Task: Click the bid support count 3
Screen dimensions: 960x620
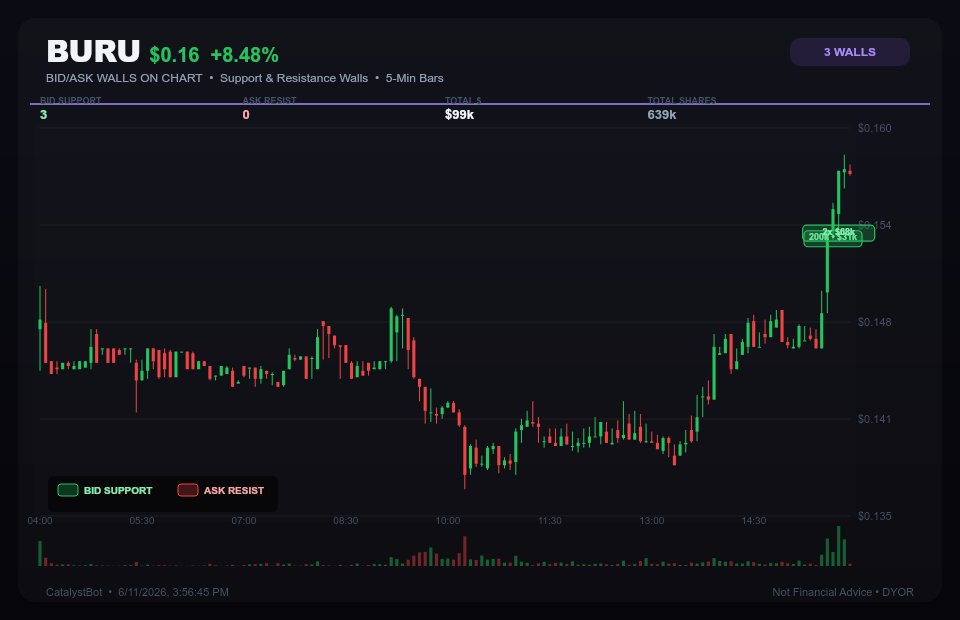Action: [x=43, y=114]
